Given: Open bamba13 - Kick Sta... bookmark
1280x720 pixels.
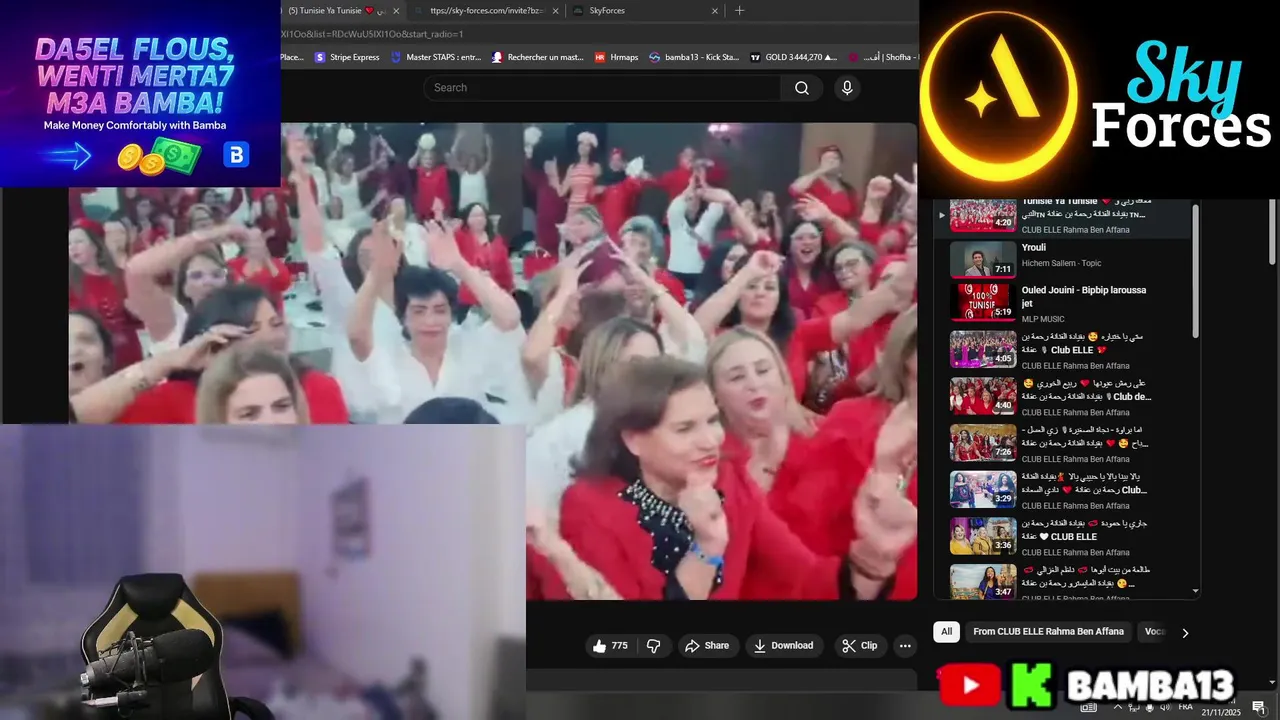Looking at the screenshot, I should tap(695, 57).
